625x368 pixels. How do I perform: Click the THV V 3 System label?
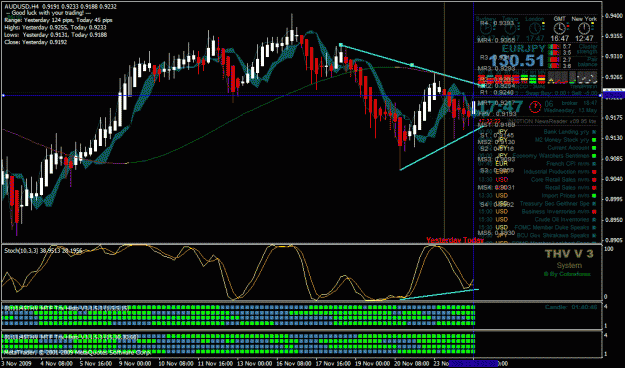tap(569, 258)
